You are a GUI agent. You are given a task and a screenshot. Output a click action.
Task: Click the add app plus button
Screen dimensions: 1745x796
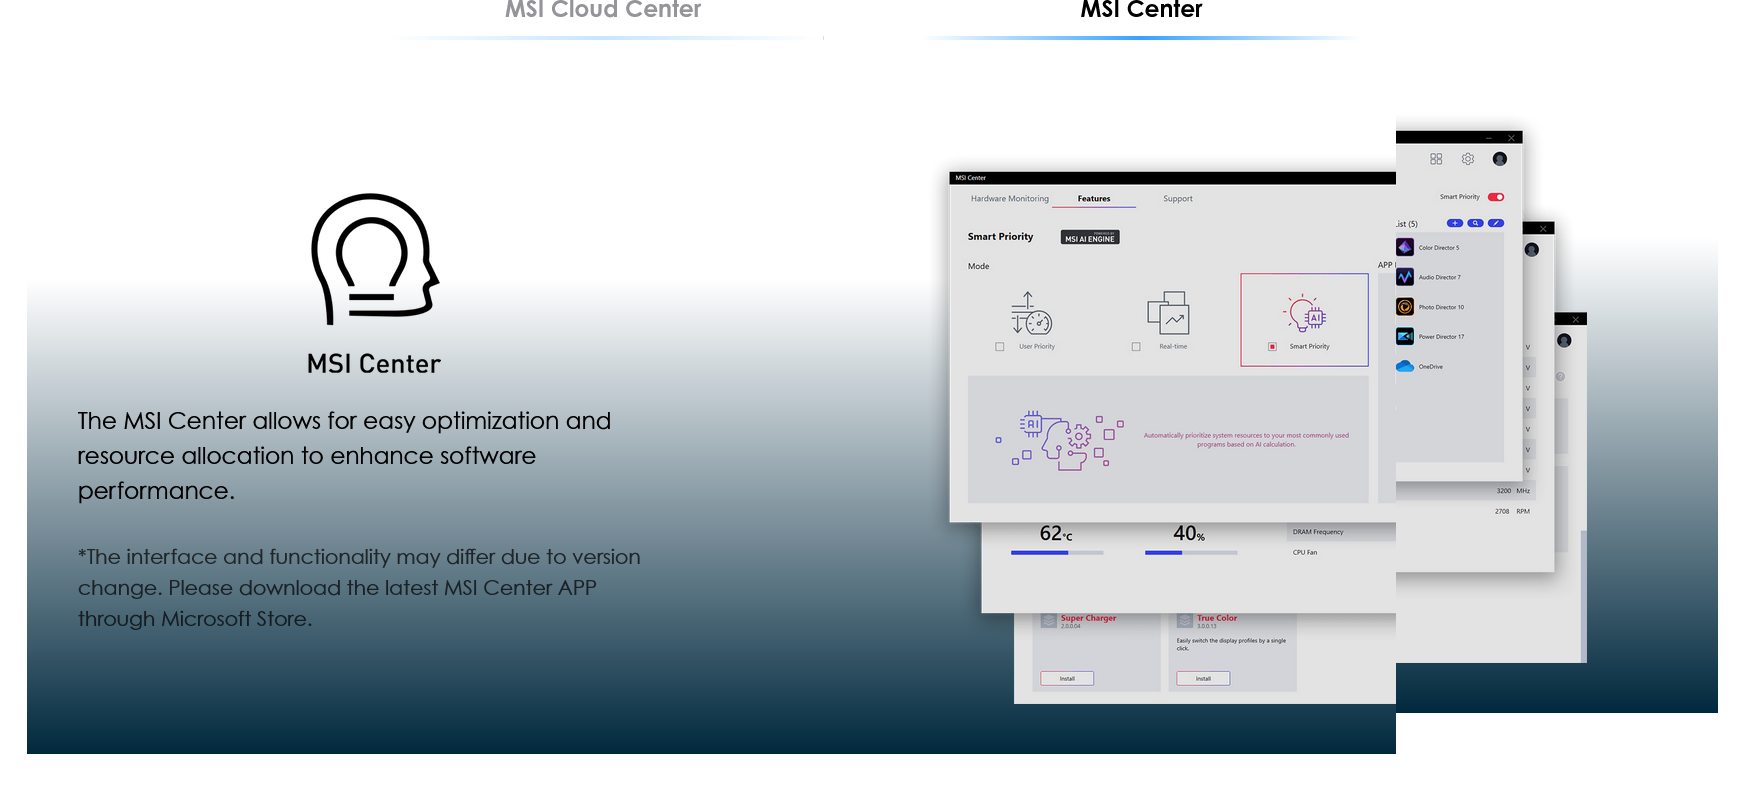point(1455,223)
